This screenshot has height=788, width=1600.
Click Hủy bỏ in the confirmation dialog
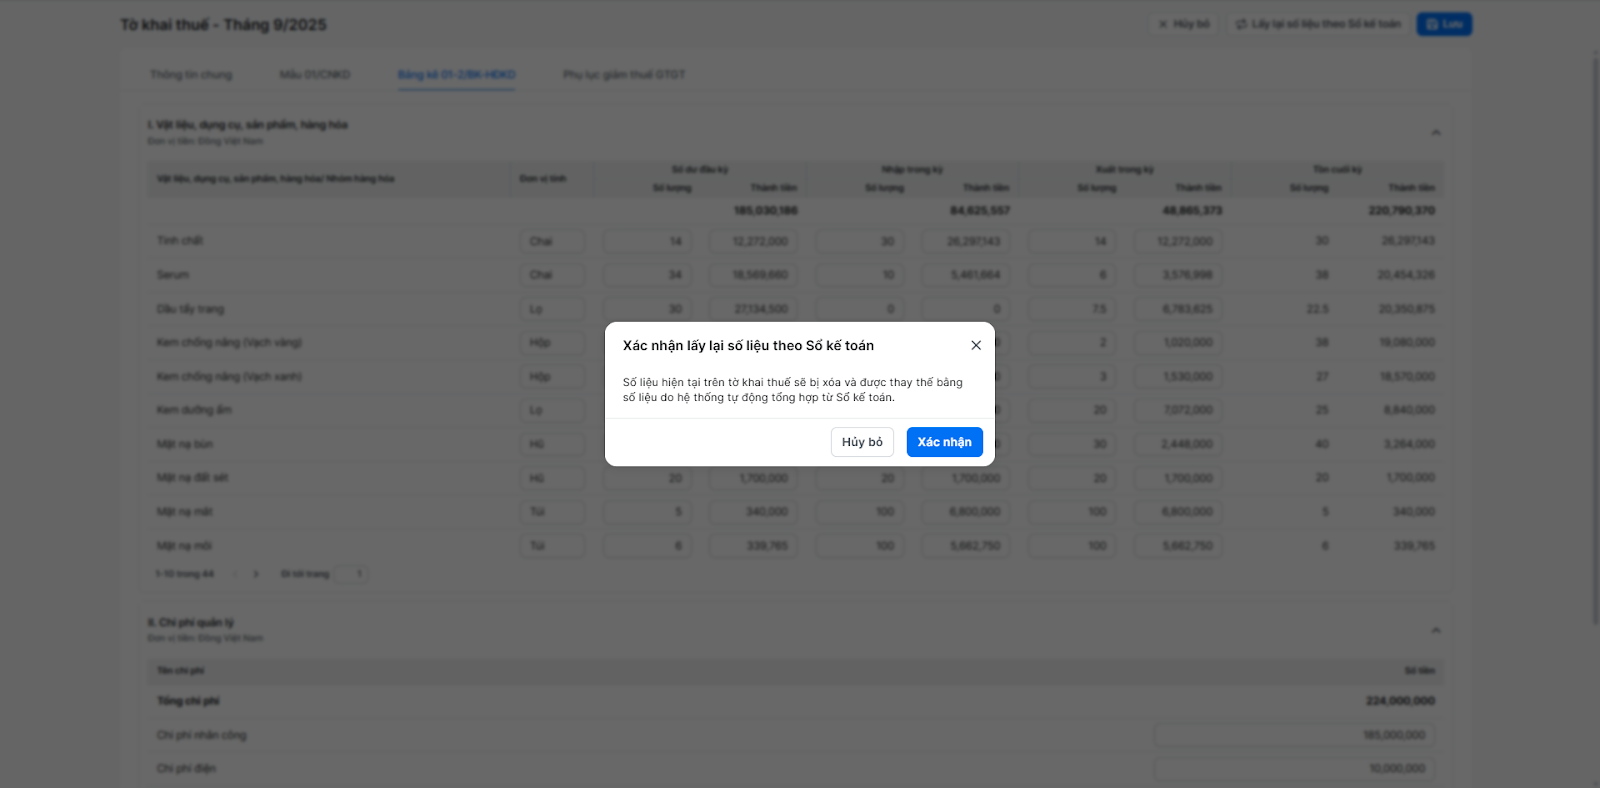click(862, 442)
